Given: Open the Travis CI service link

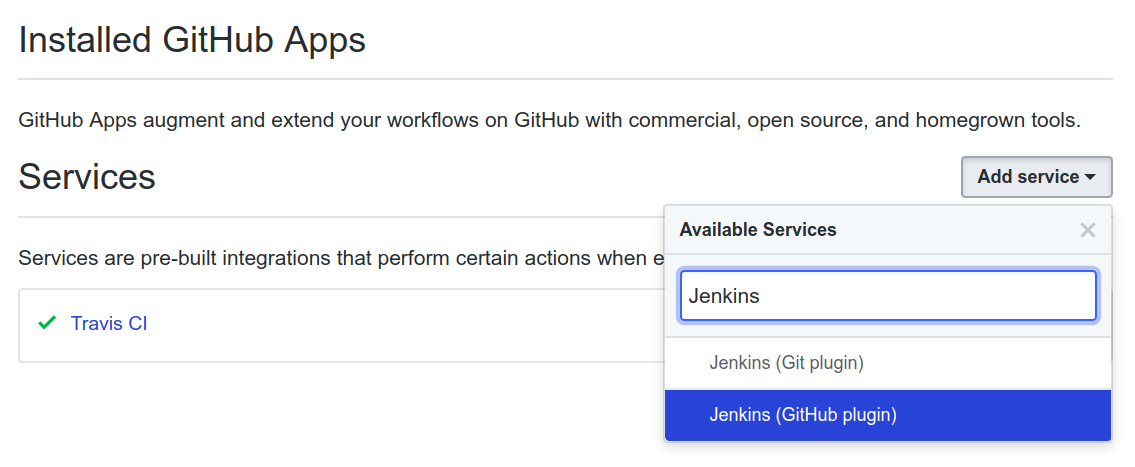Looking at the screenshot, I should click(109, 324).
